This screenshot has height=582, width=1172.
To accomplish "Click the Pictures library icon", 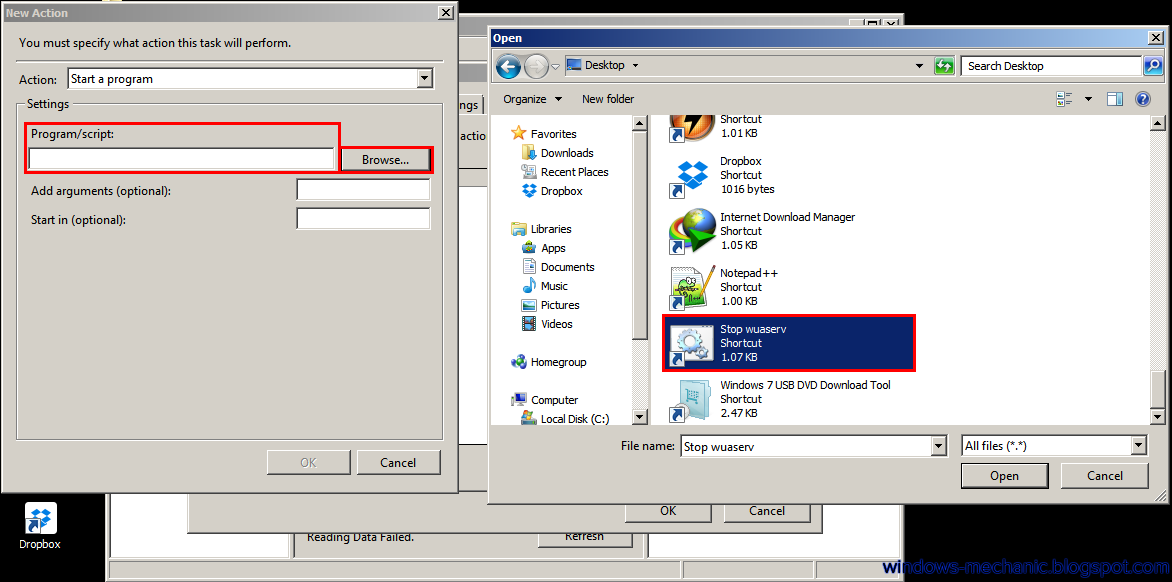I will click(x=529, y=305).
